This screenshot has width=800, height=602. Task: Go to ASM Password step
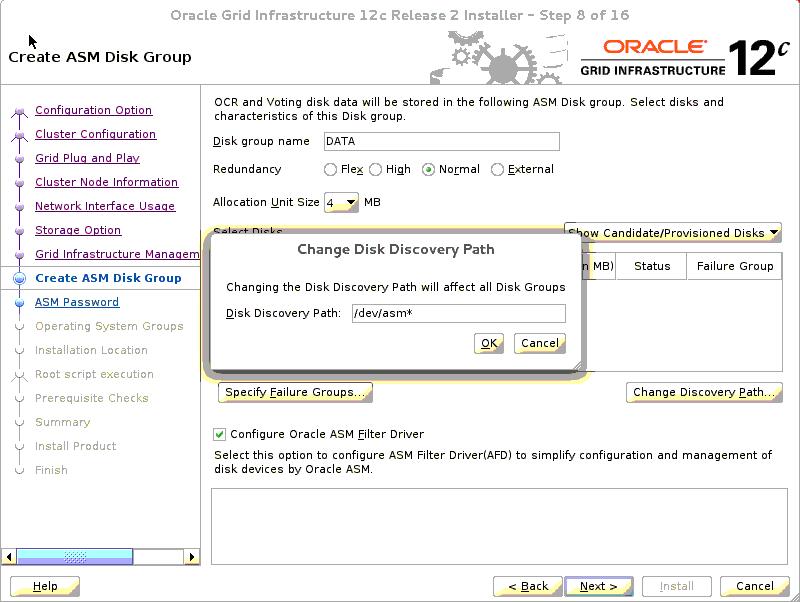[x=77, y=302]
